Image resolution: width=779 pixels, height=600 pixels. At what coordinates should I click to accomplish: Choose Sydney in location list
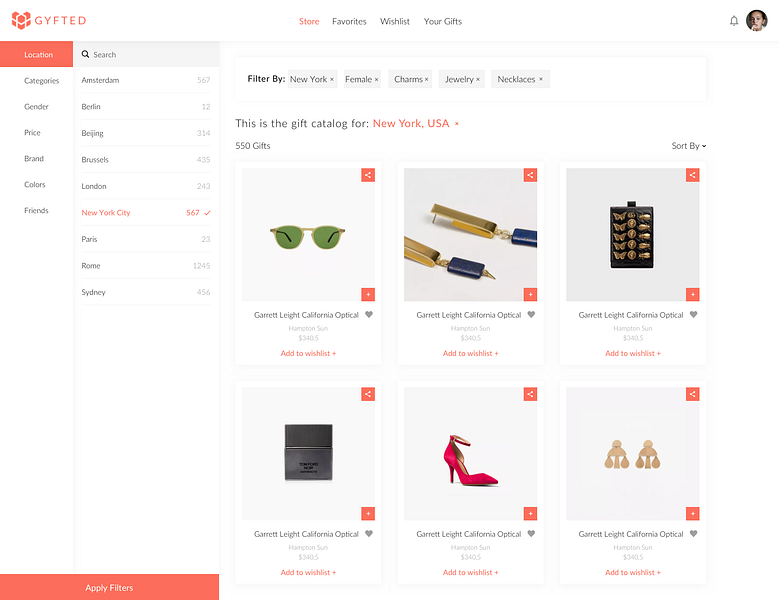pyautogui.click(x=146, y=292)
